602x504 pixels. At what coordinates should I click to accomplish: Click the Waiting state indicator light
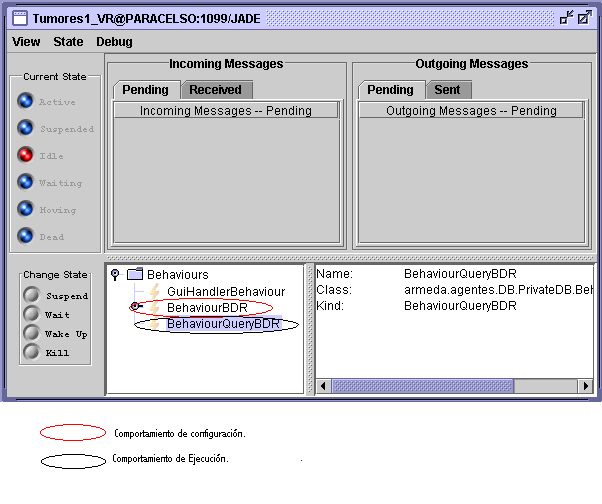coord(26,182)
